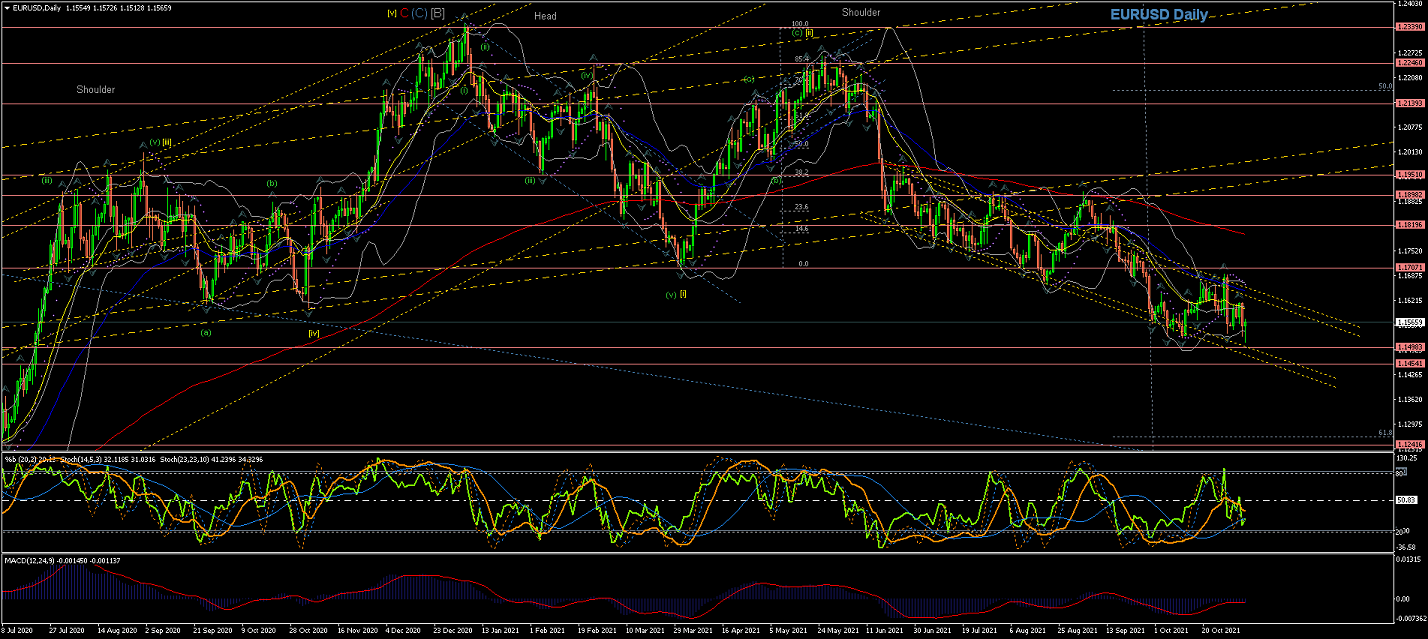Image resolution: width=1428 pixels, height=639 pixels.
Task: Click the Fibonacci 38.2 level label
Action: pos(801,172)
